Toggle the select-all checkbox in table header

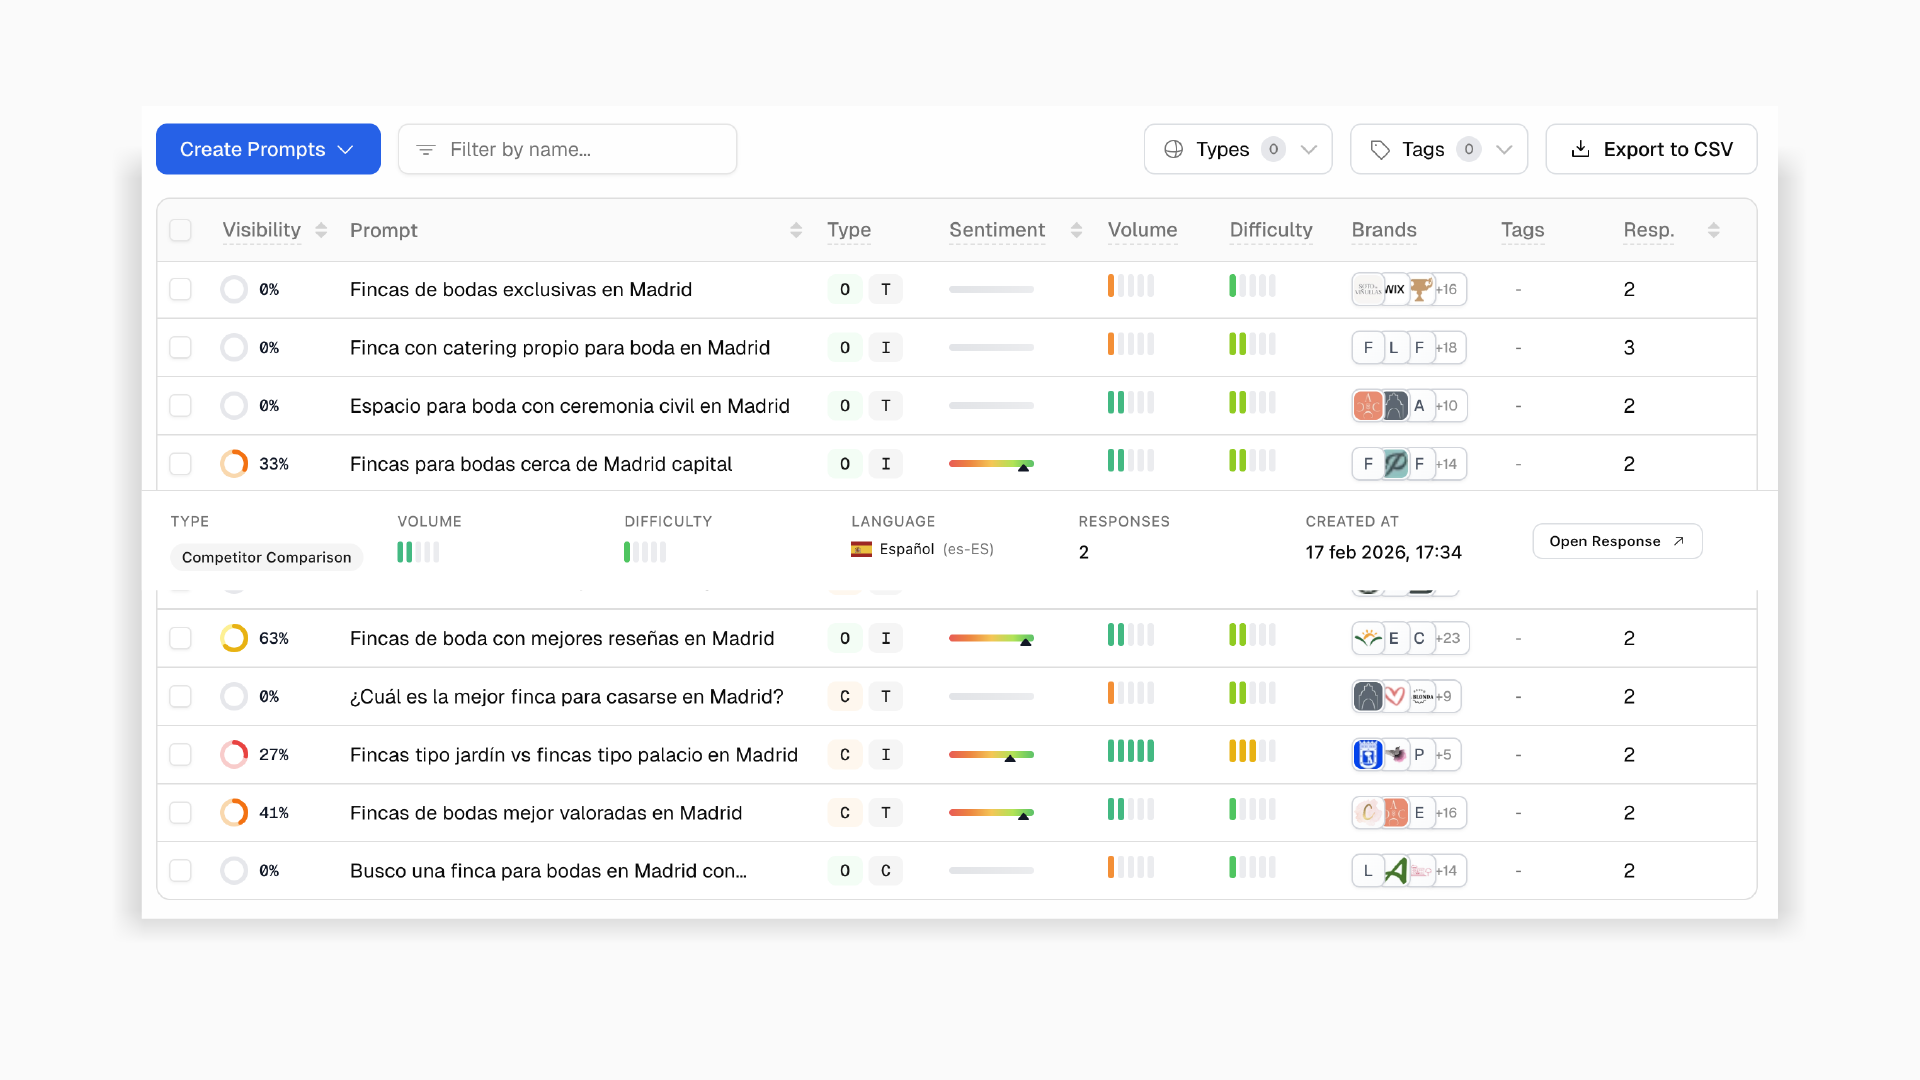181,230
